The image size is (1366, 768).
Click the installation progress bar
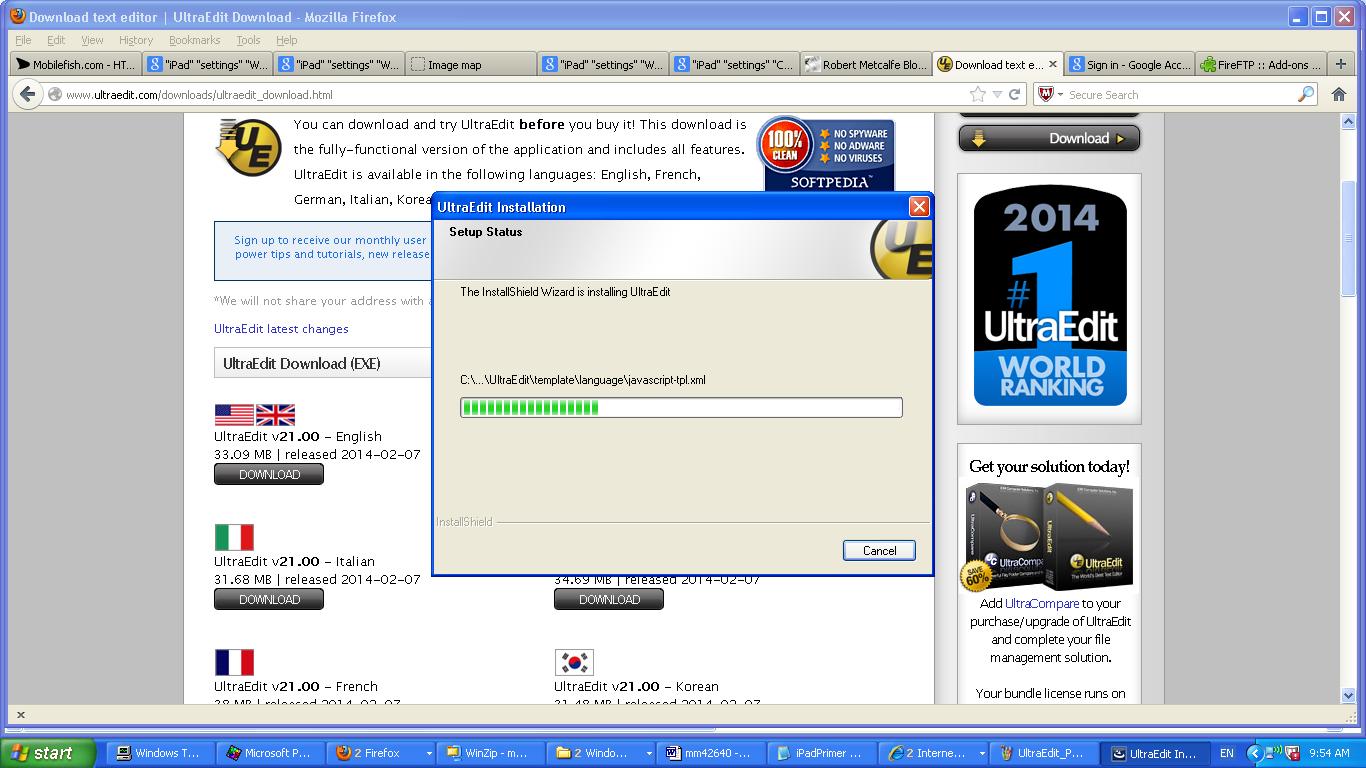[x=681, y=407]
